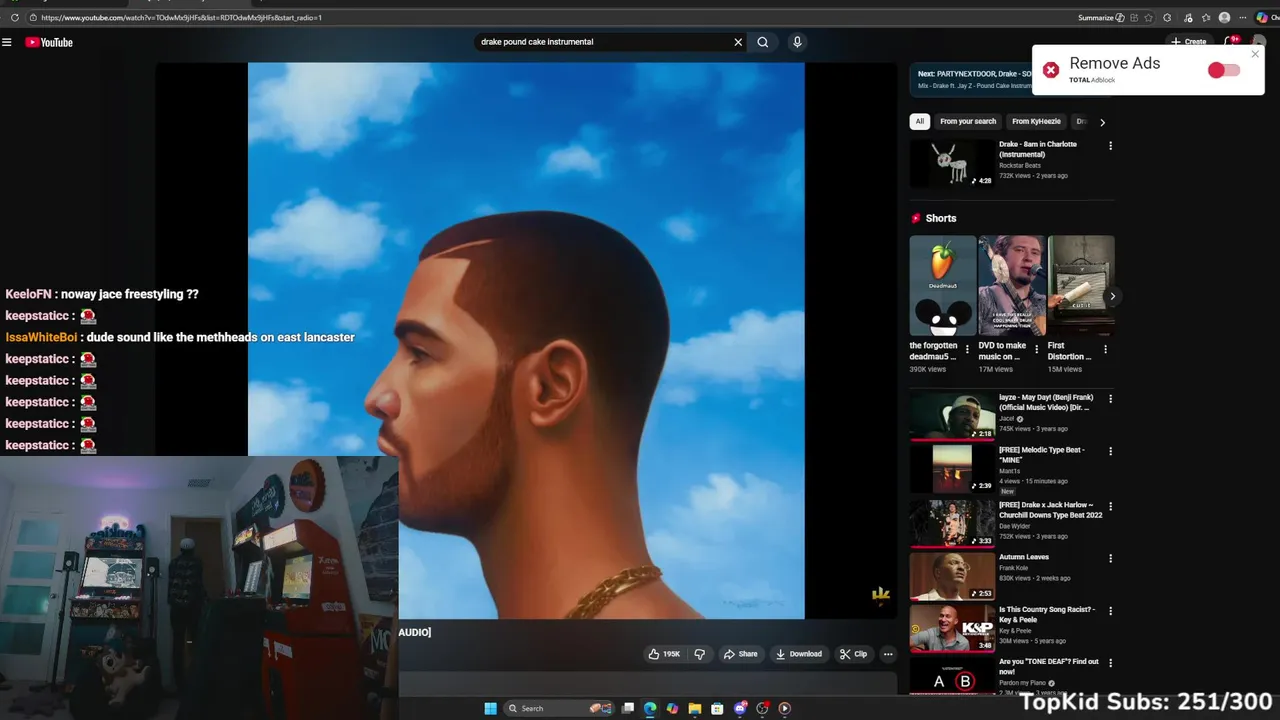Open the YouTube account avatar
The image size is (1280, 720).
click(1259, 42)
